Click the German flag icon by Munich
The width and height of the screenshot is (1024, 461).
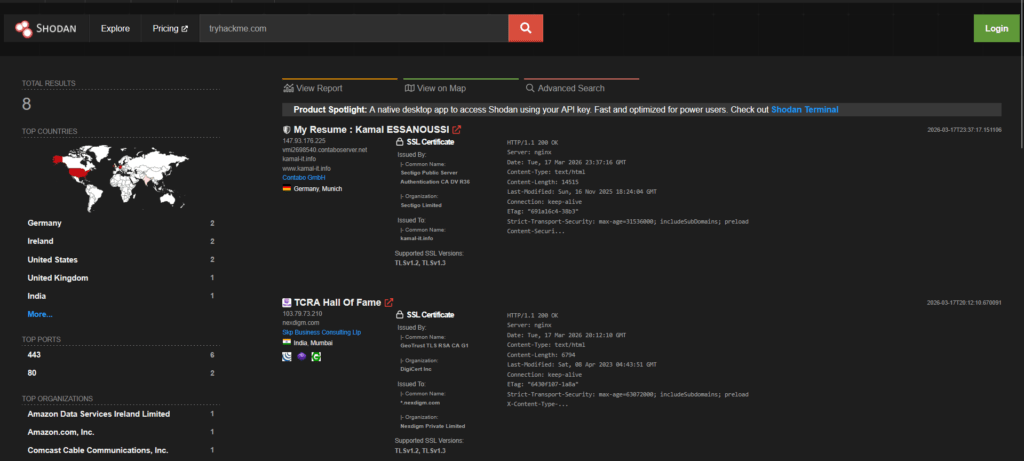287,189
